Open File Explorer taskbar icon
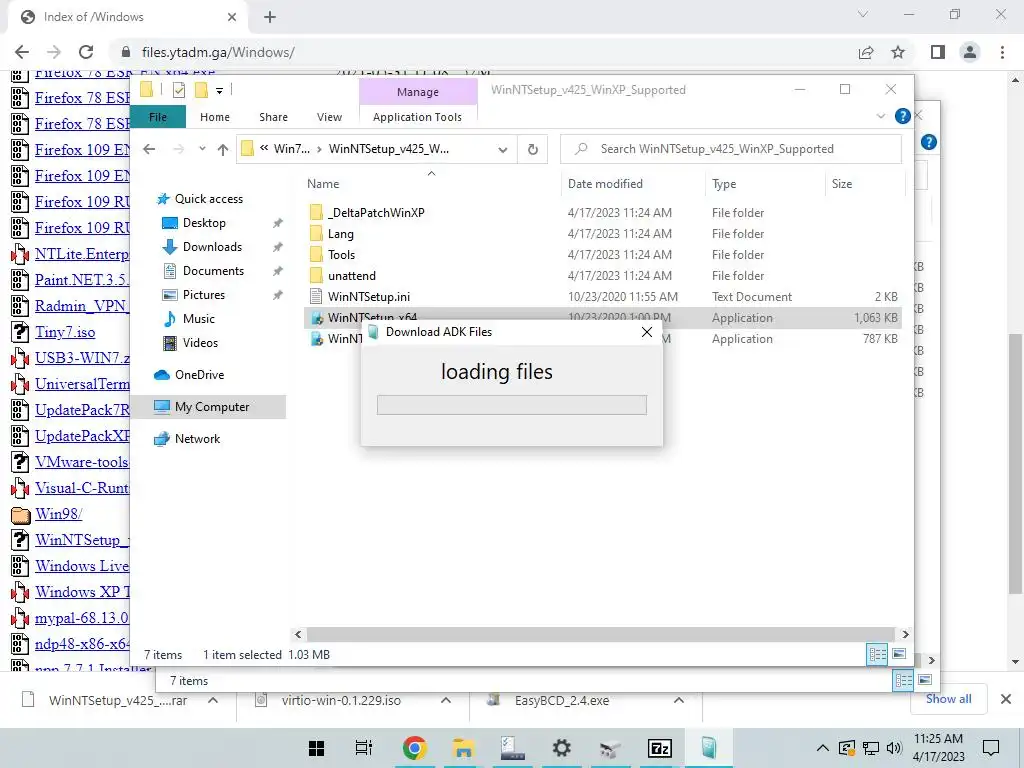This screenshot has height=768, width=1024. [x=463, y=748]
